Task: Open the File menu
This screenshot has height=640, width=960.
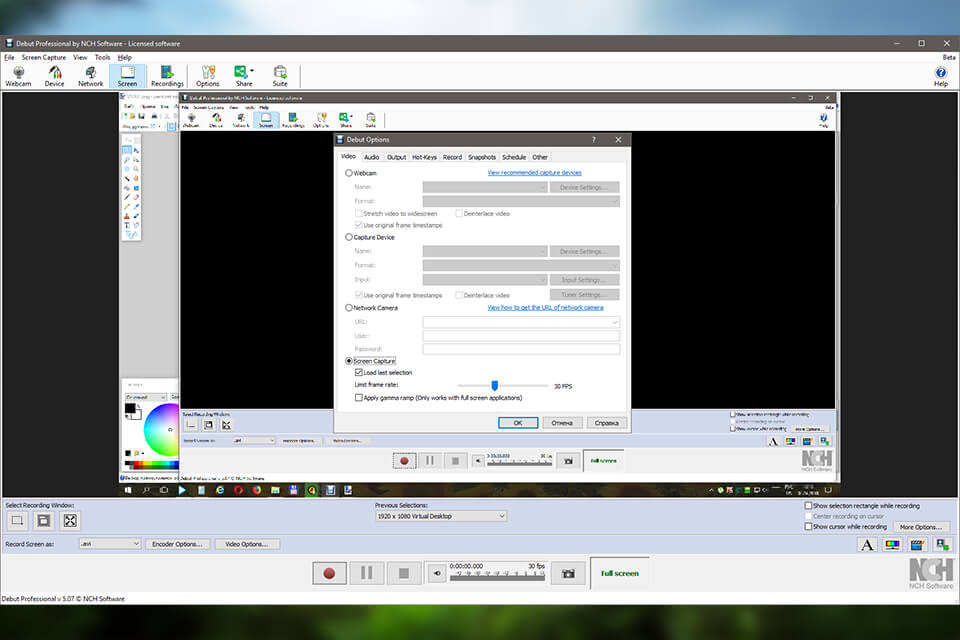Action: tap(9, 58)
